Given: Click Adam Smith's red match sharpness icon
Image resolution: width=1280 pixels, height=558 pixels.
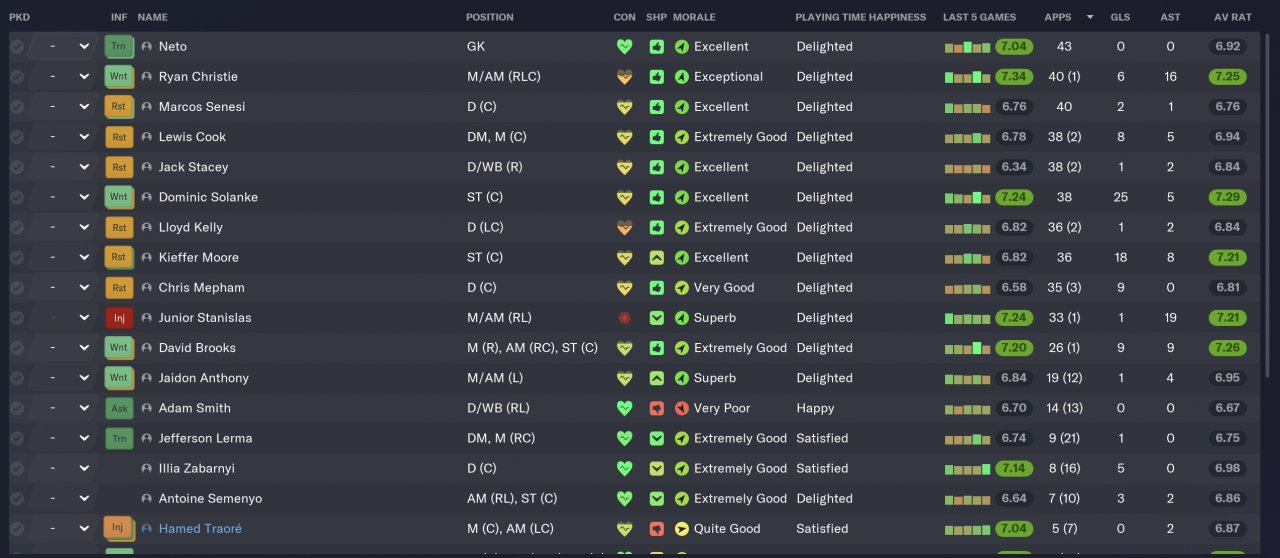Looking at the screenshot, I should tap(656, 408).
